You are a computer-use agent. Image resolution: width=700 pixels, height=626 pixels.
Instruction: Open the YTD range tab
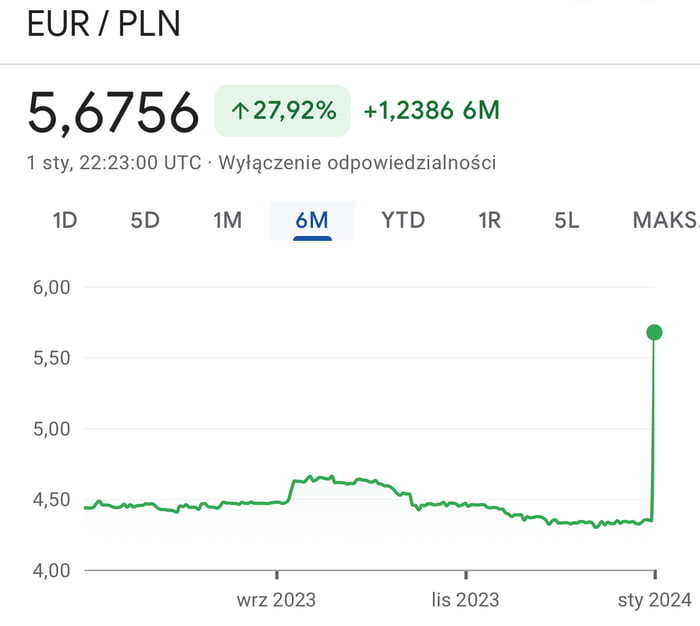(x=403, y=220)
